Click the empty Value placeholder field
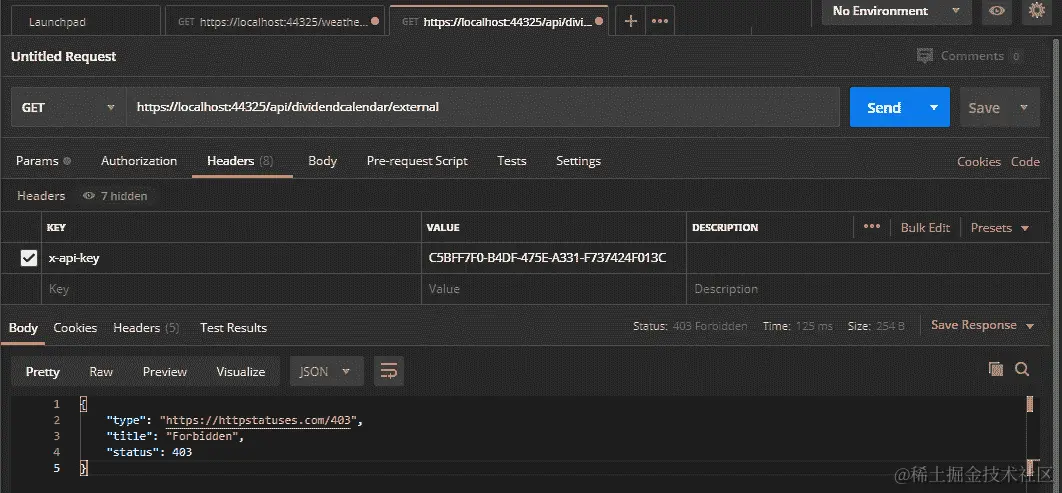This screenshot has width=1062, height=493. (553, 289)
